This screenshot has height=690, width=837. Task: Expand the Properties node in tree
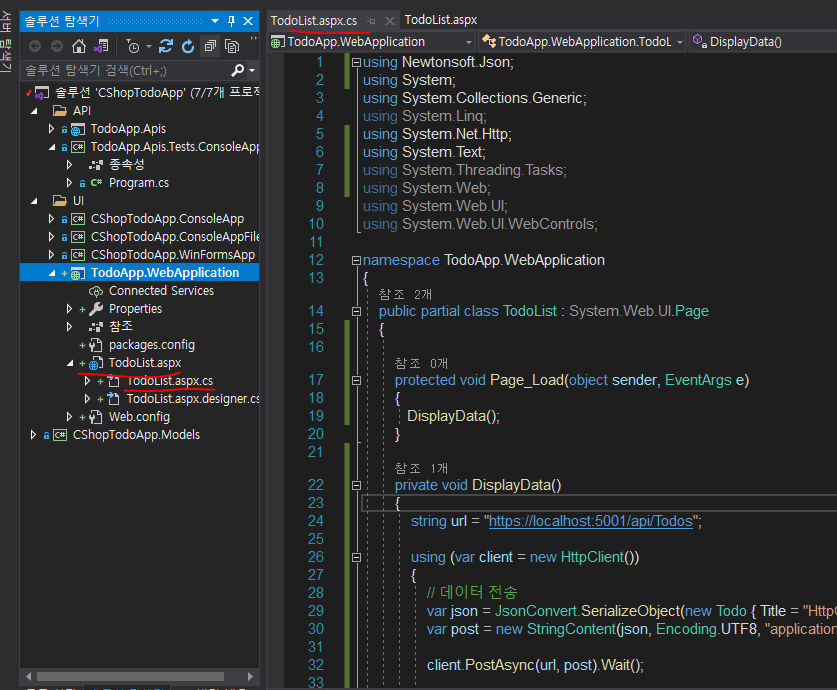point(69,309)
